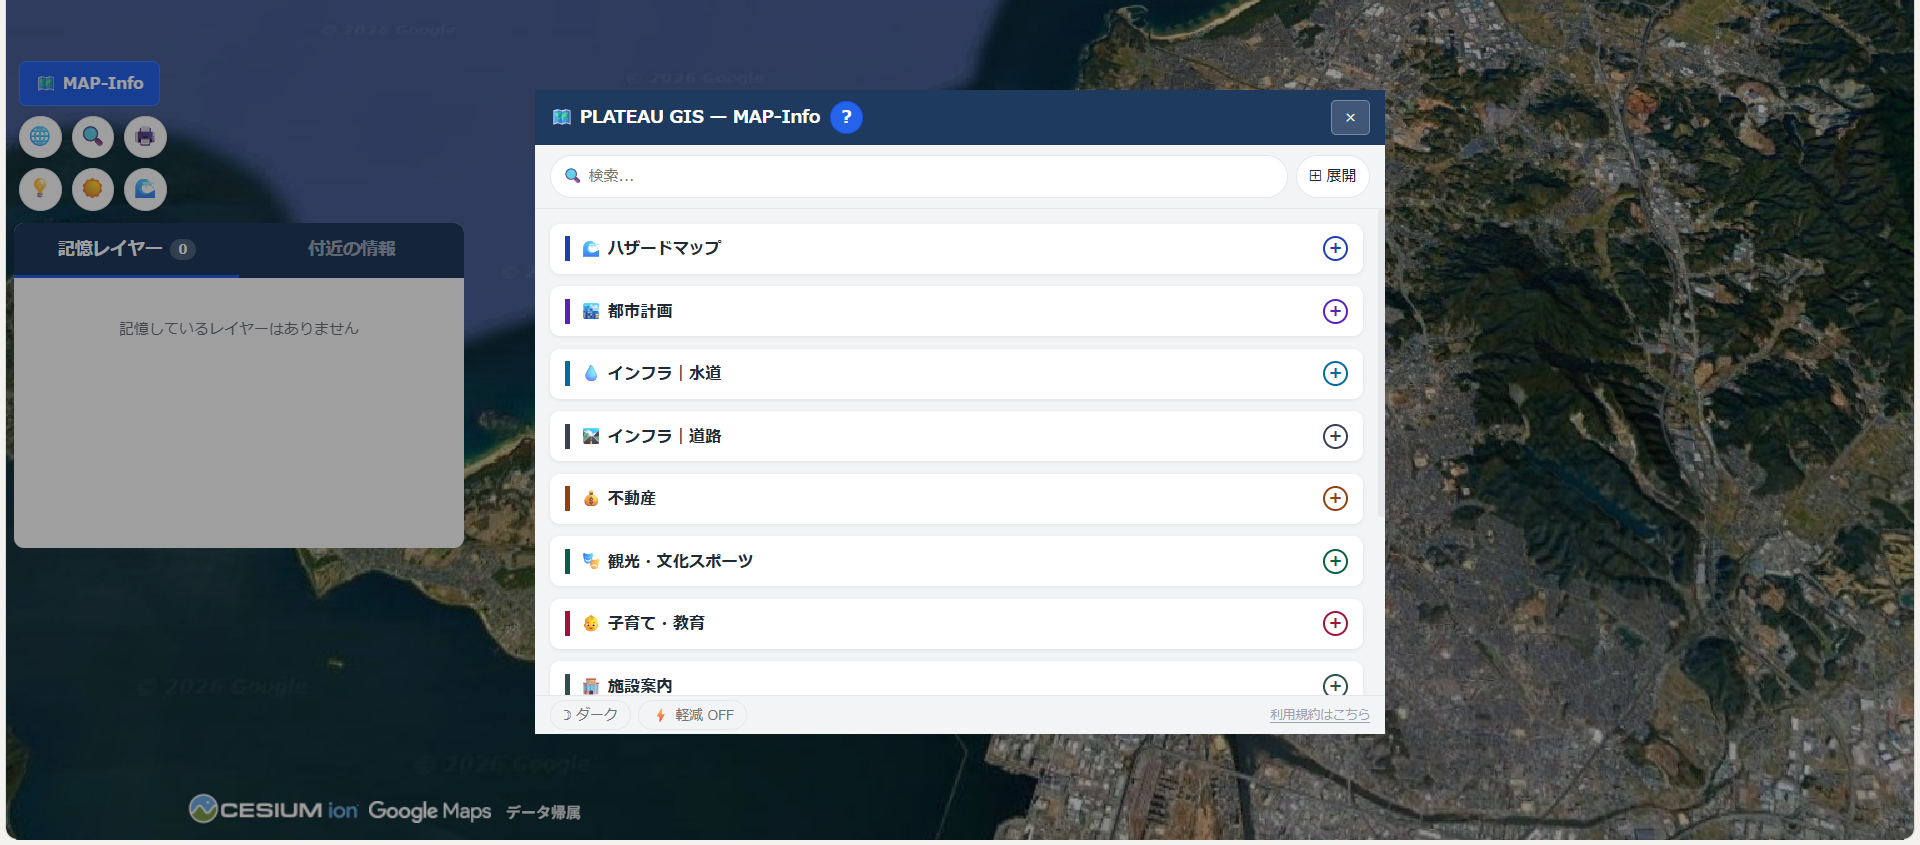Viewport: 1920px width, 845px height.
Task: Open the データ帰属 attribution link
Action: click(543, 812)
